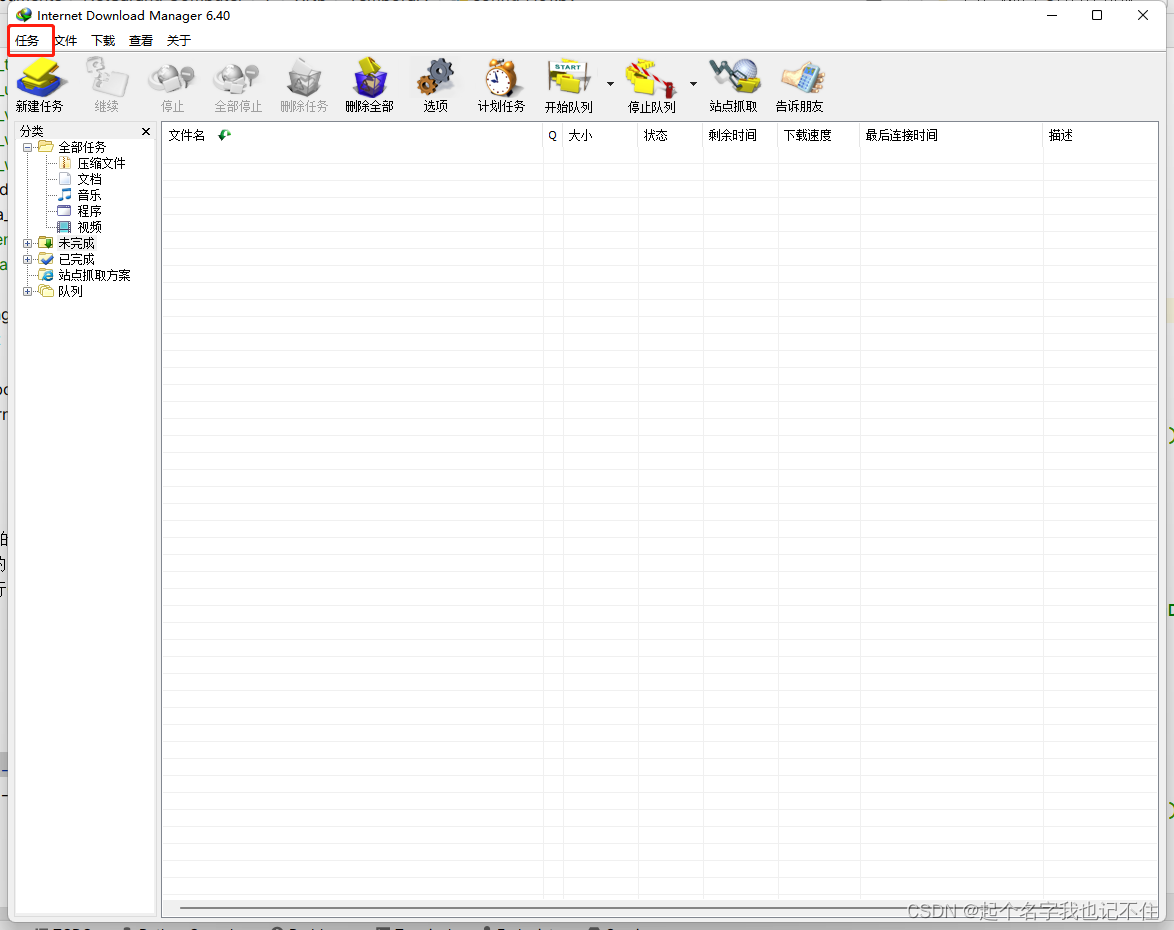Select 压缩文件 category
The image size is (1174, 930).
[101, 163]
